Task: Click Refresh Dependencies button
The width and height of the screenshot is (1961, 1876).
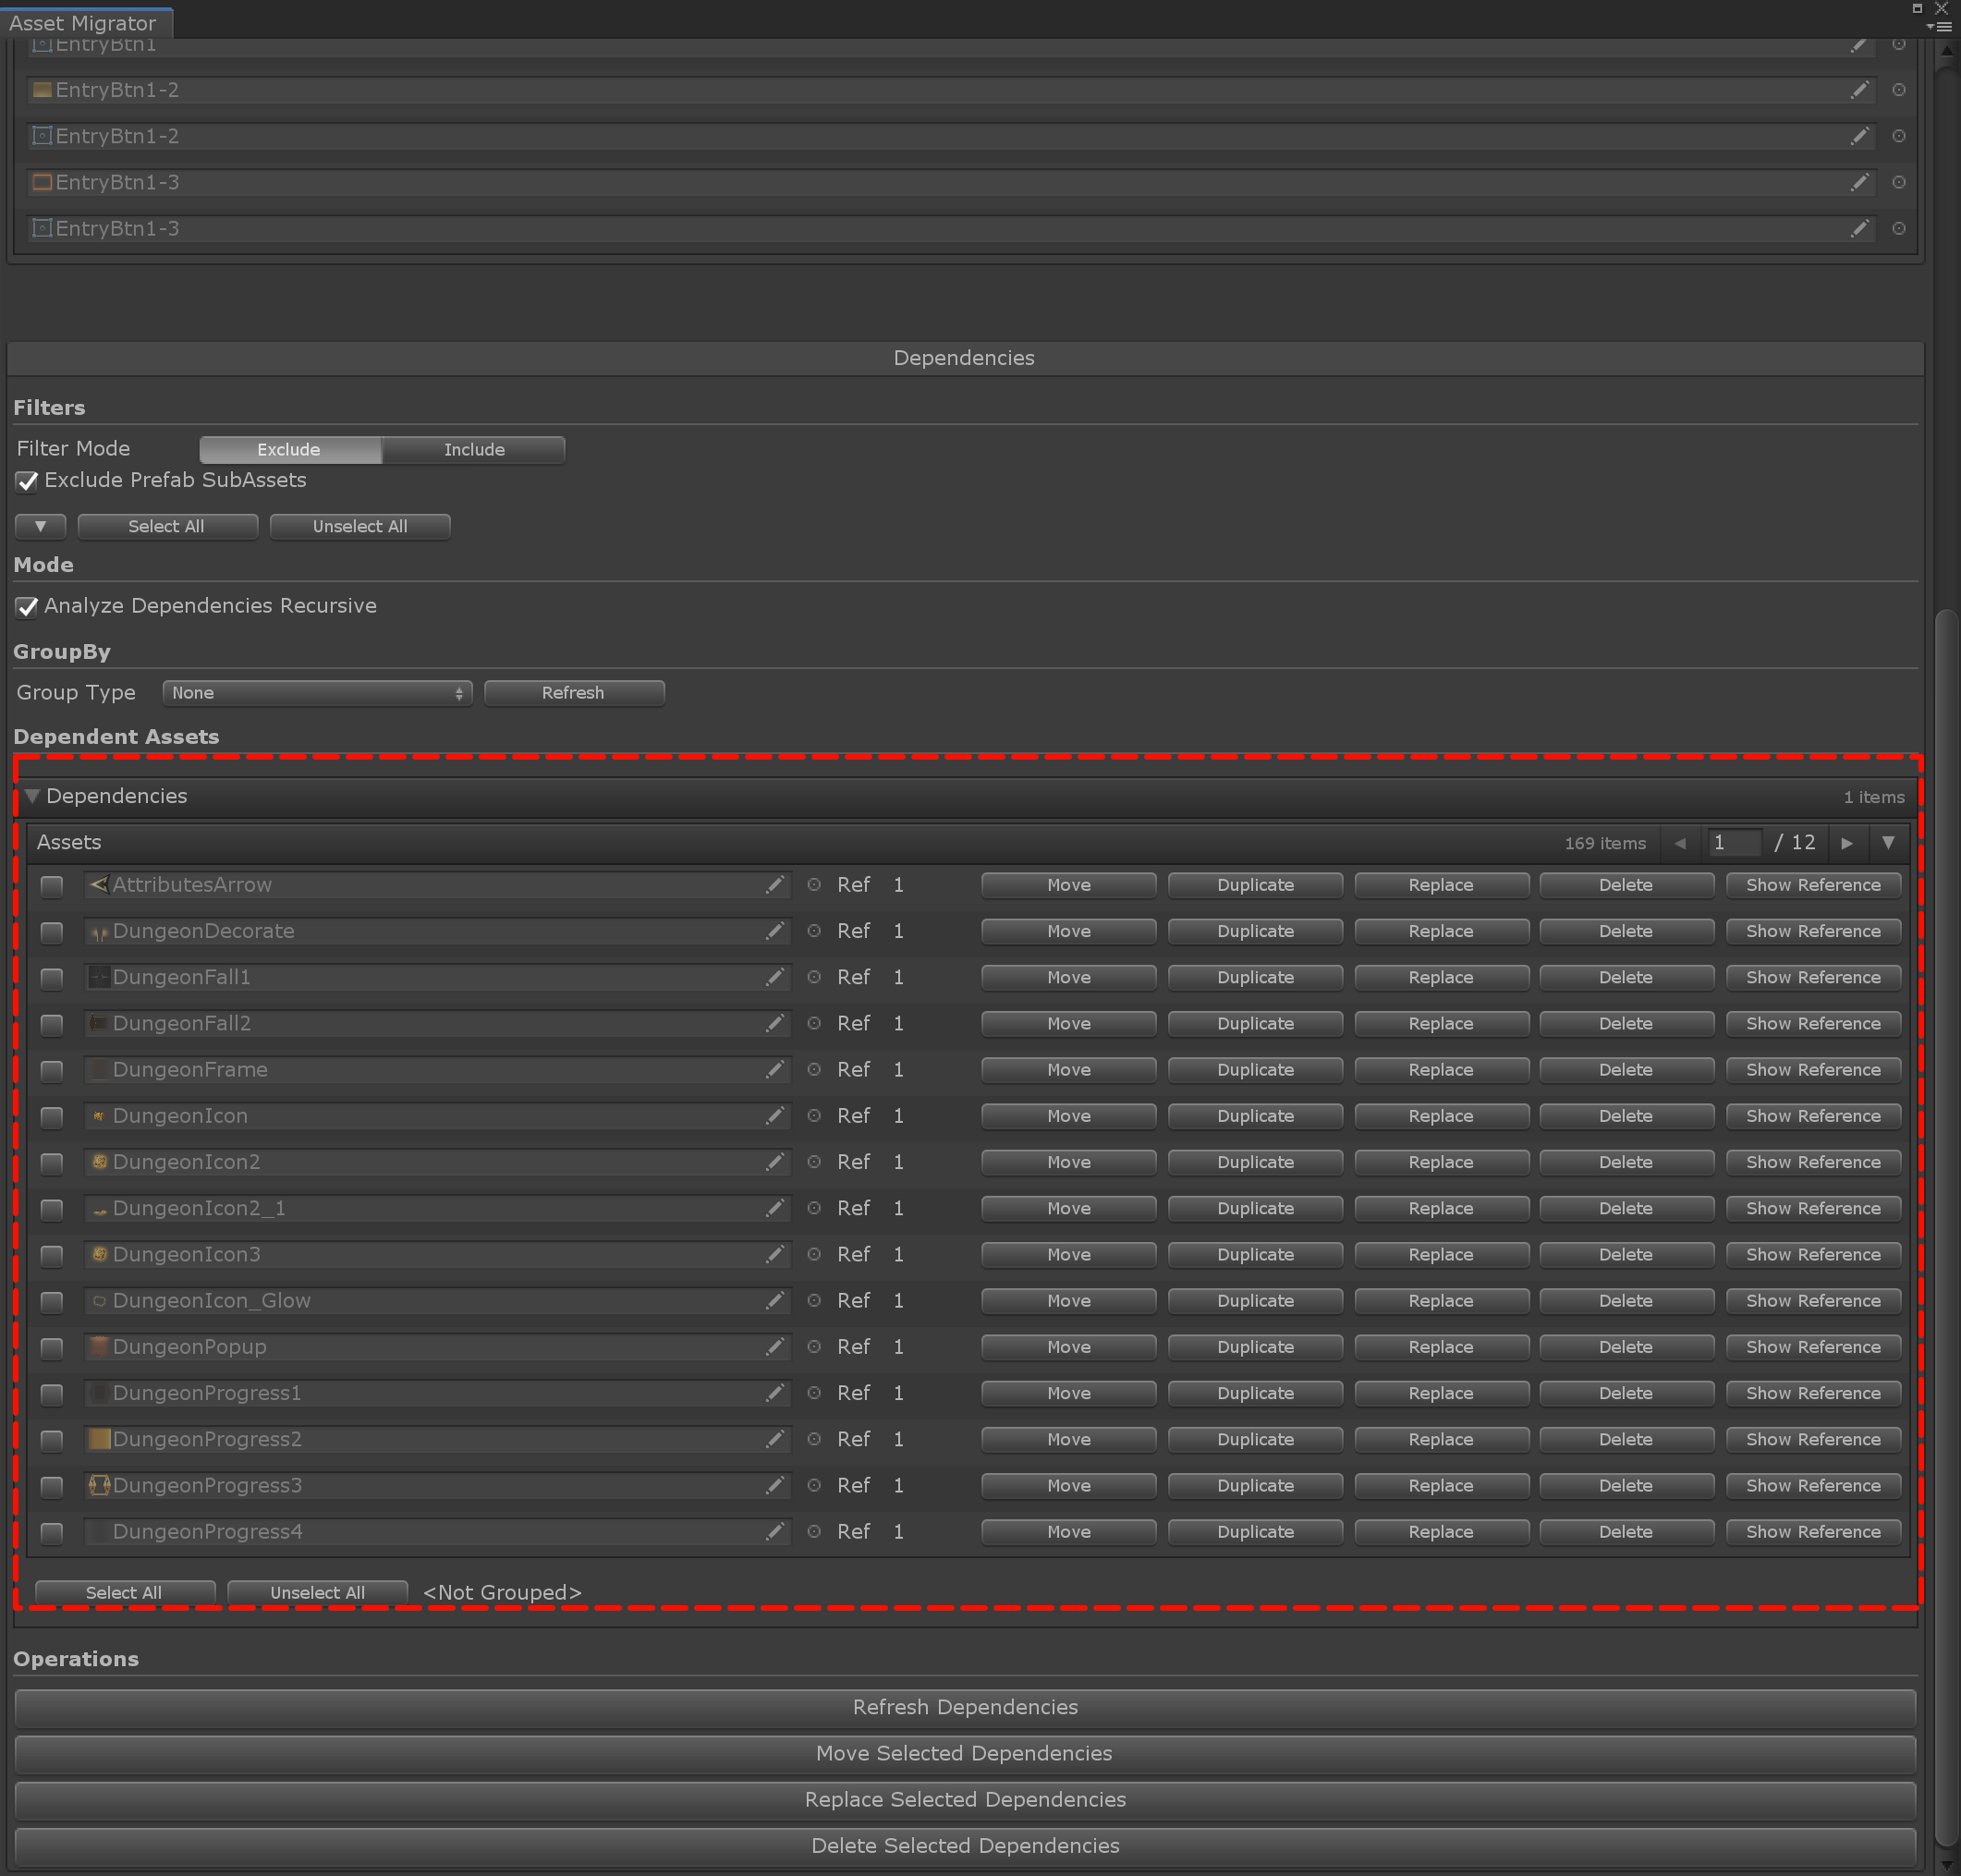Action: point(964,1707)
